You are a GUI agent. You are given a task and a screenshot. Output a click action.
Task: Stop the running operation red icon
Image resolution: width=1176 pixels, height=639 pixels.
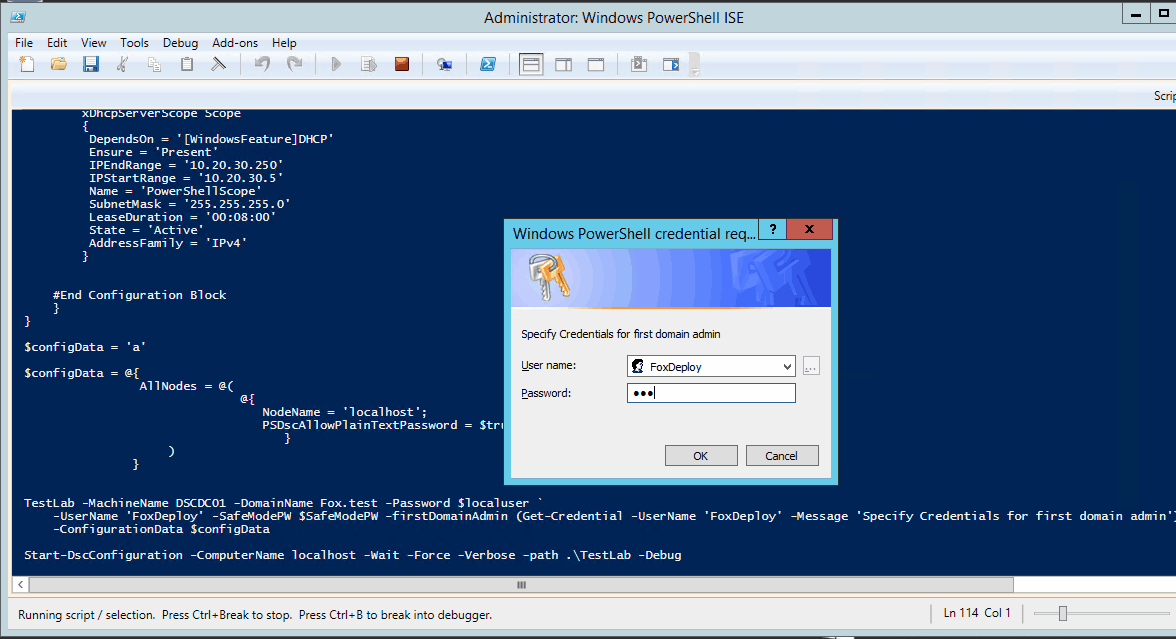pos(402,64)
